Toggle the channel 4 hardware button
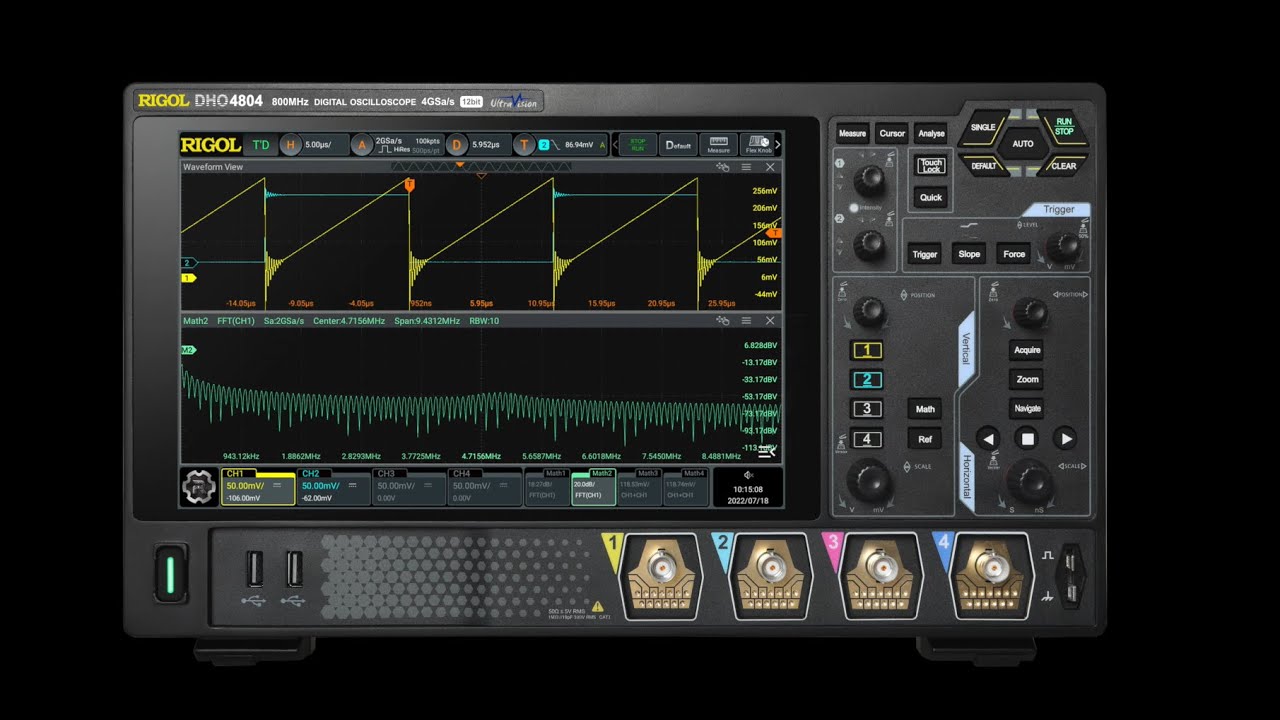 (x=866, y=439)
